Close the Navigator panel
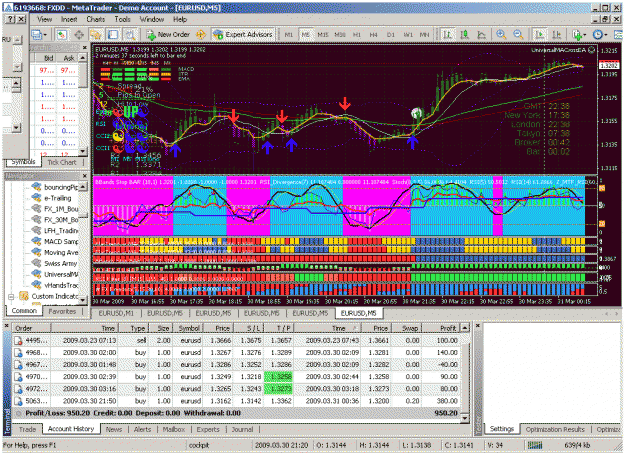Viewport: 625px width, 453px height. click(85, 176)
